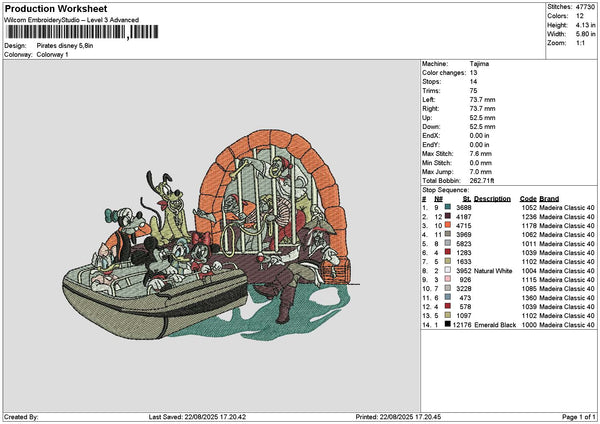Click stitch count '12176' in row 14
Image resolution: width=600 pixels, height=424 pixels.
pyautogui.click(x=462, y=325)
